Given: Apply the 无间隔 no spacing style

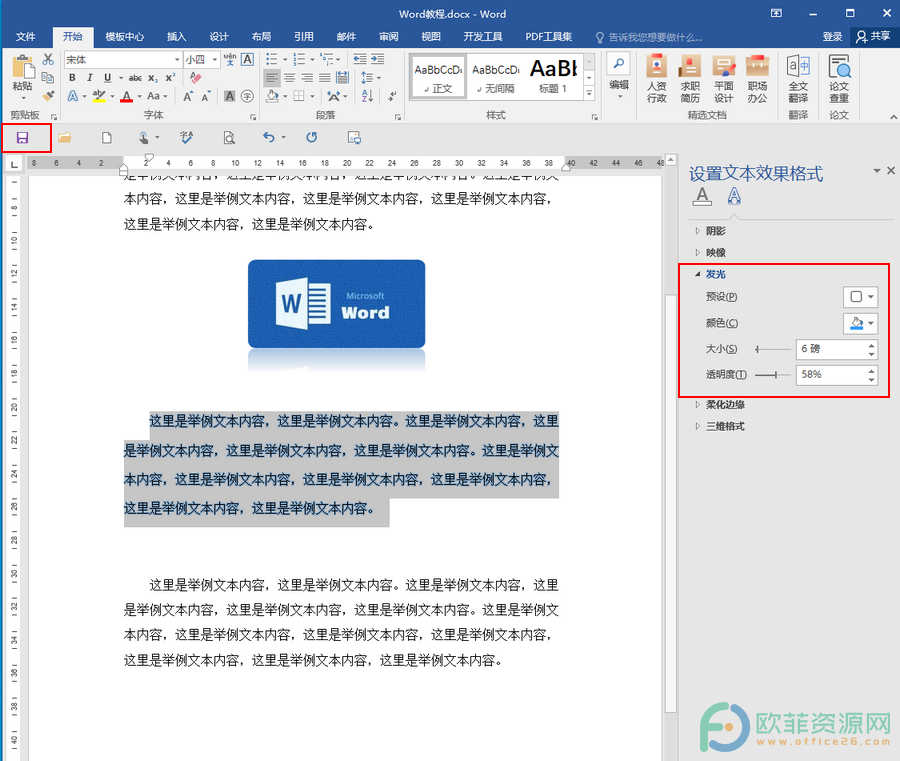Looking at the screenshot, I should pyautogui.click(x=495, y=76).
